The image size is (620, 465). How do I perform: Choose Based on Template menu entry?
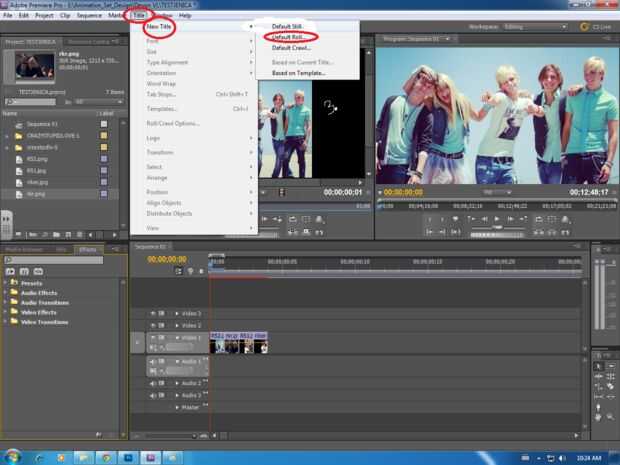[299, 73]
